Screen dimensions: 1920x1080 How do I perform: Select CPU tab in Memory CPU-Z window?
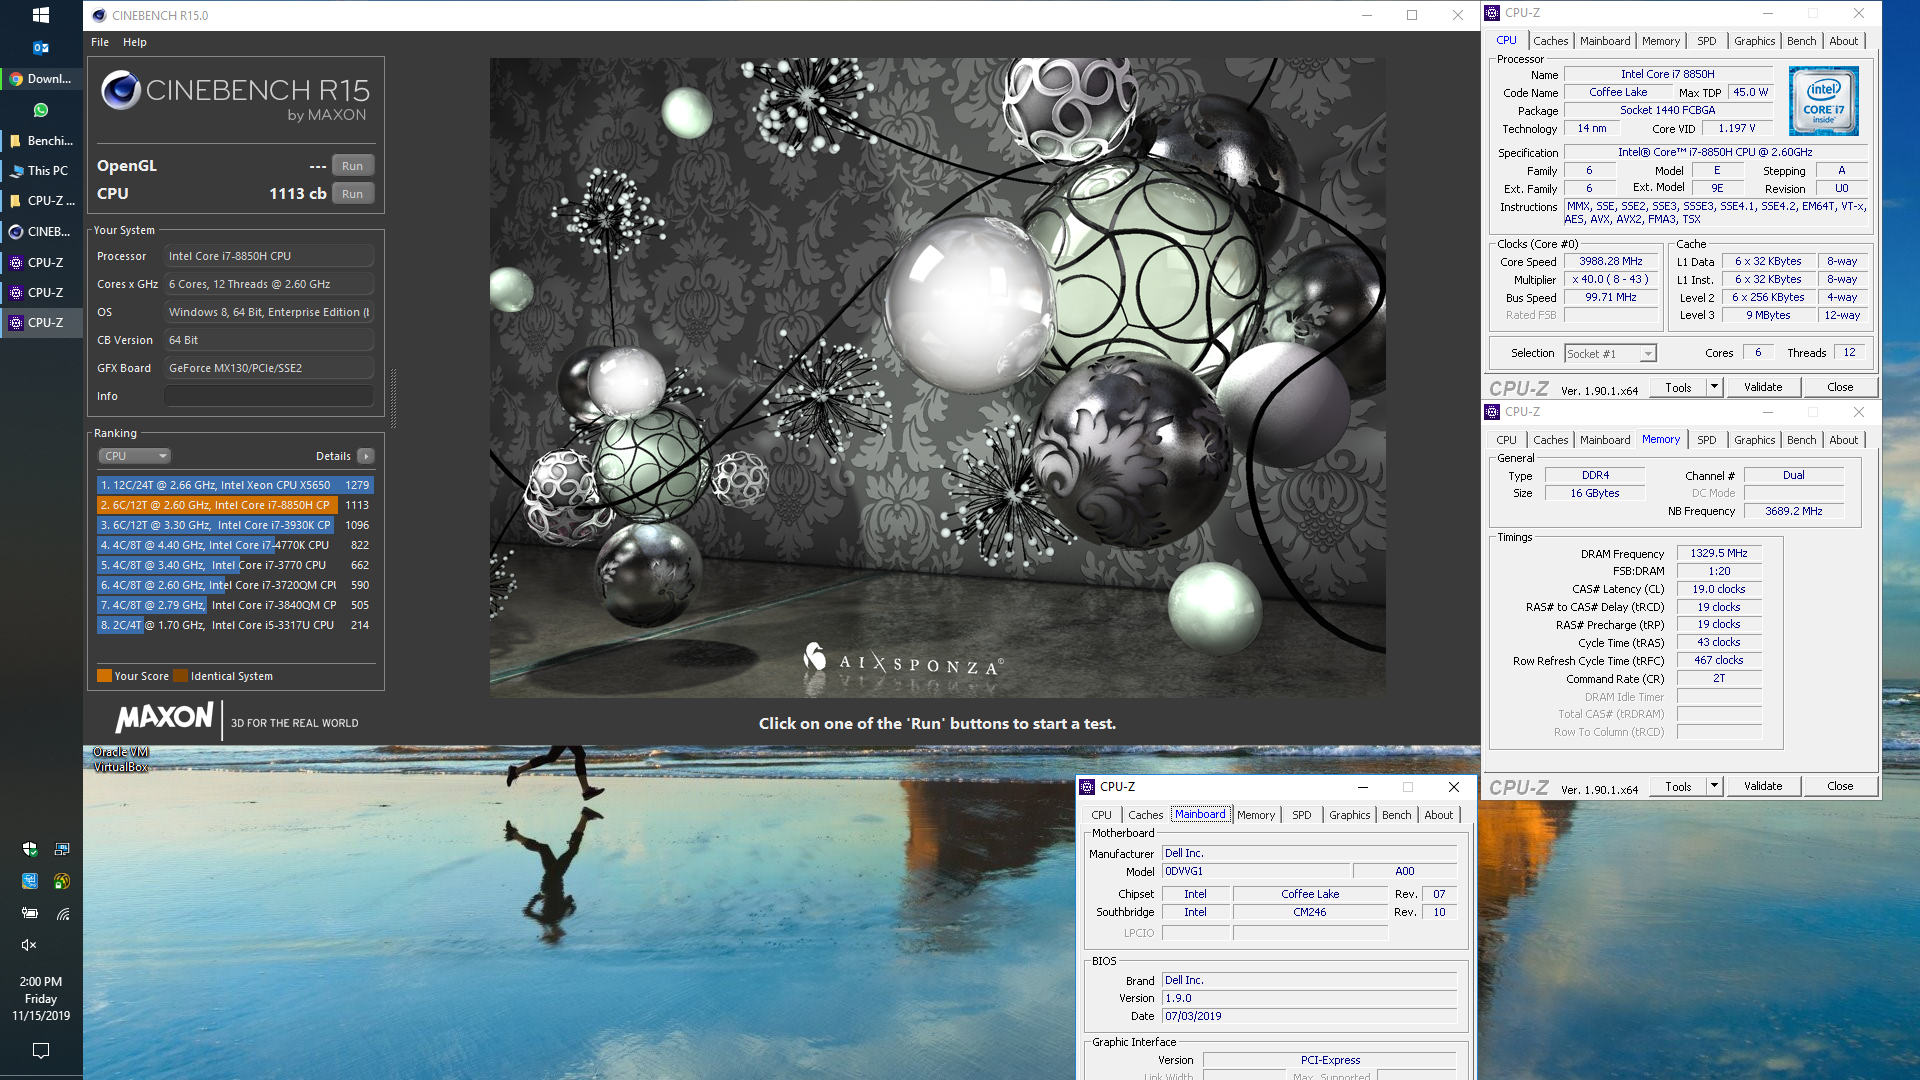[1507, 440]
